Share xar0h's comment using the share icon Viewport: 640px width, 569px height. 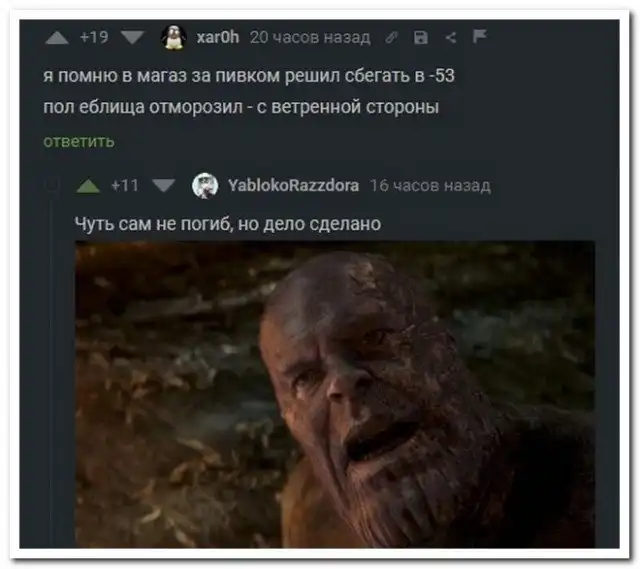[x=451, y=38]
